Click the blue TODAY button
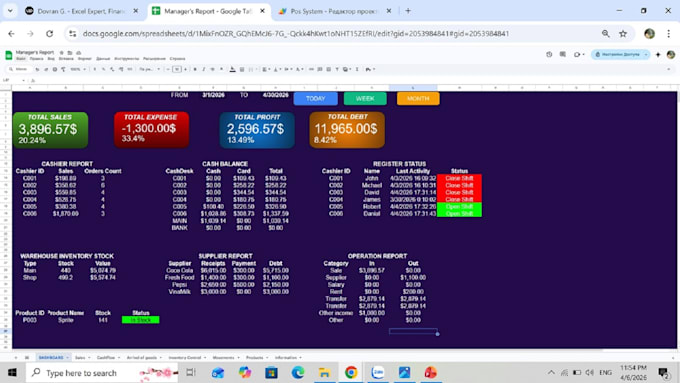Image resolution: width=680 pixels, height=383 pixels. (315, 98)
